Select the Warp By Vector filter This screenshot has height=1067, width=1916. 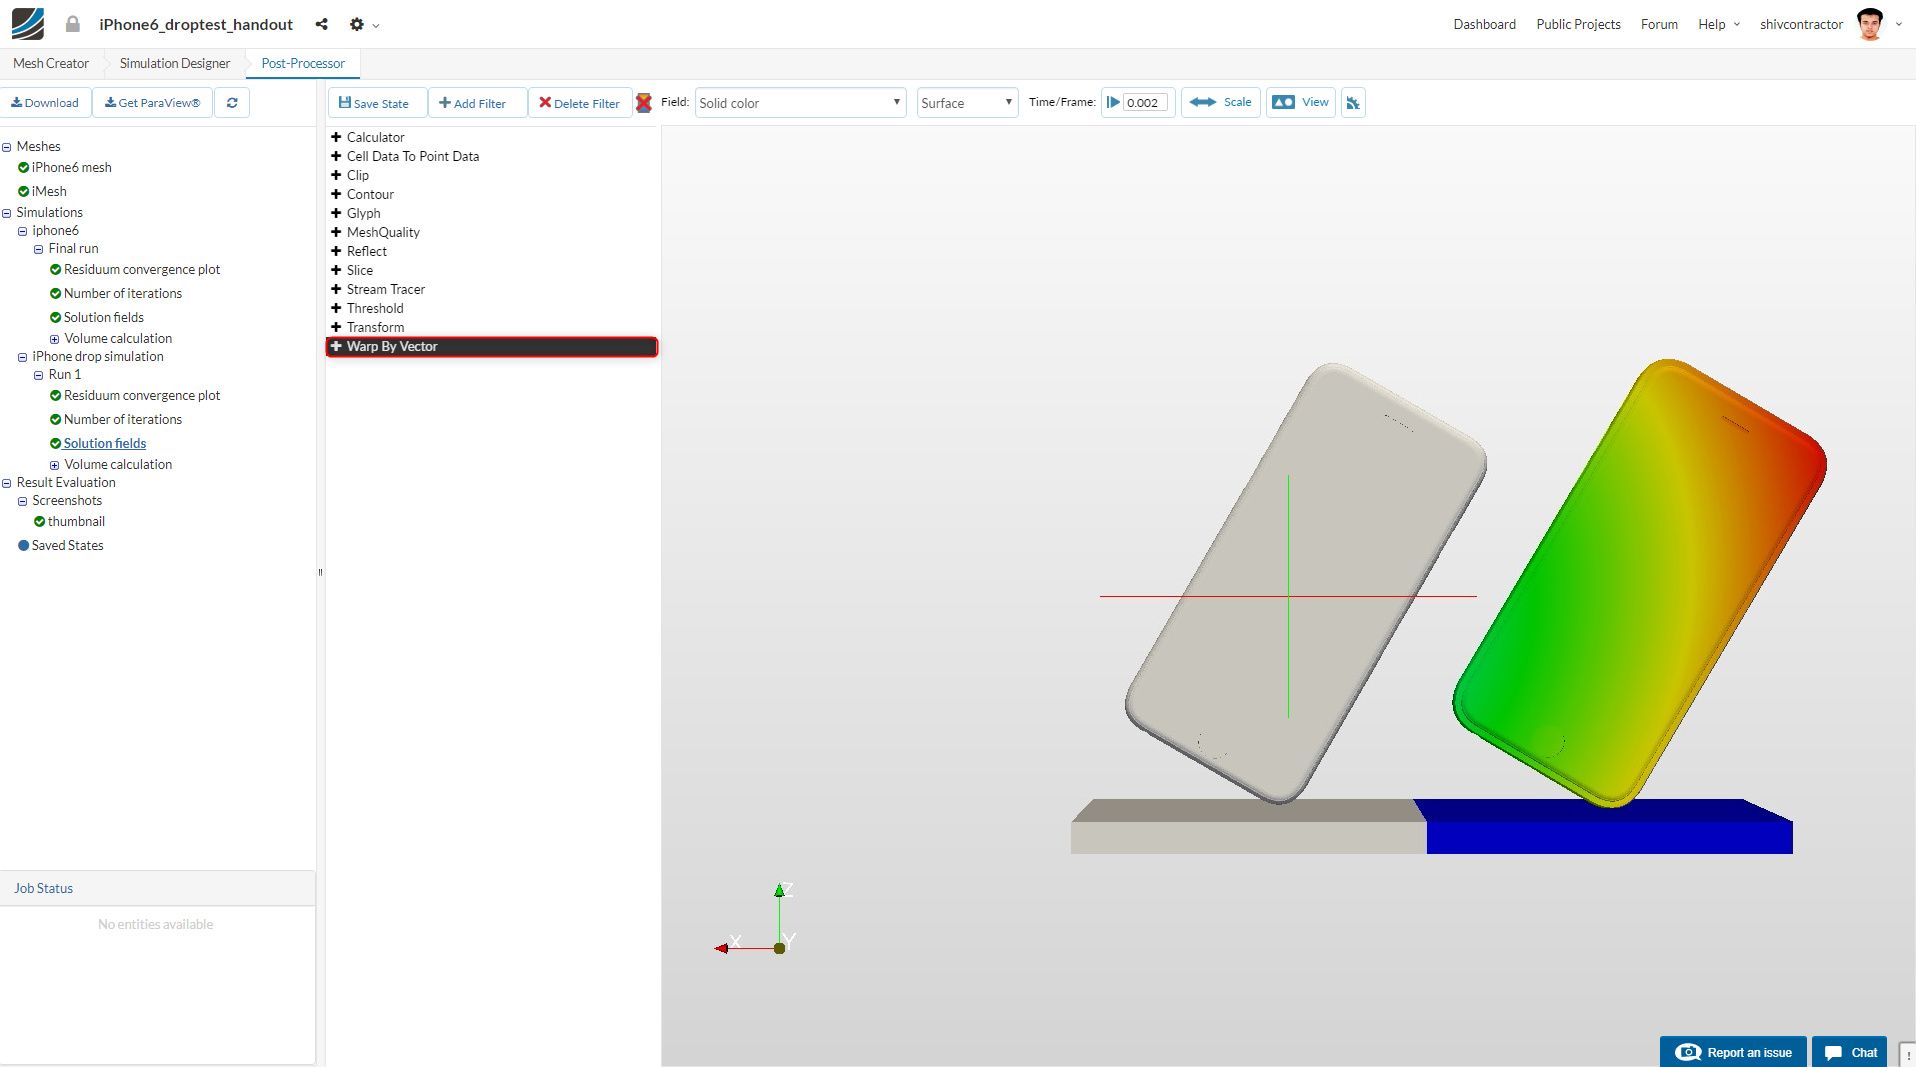492,347
